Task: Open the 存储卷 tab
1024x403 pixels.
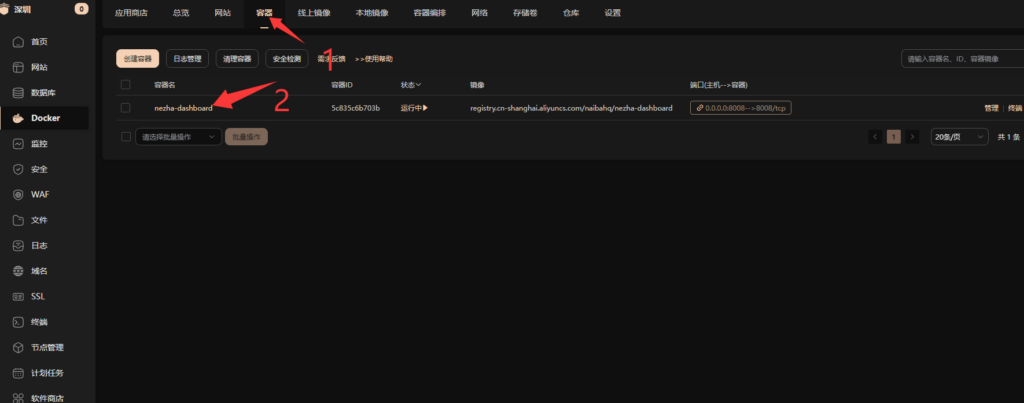Action: (x=525, y=13)
